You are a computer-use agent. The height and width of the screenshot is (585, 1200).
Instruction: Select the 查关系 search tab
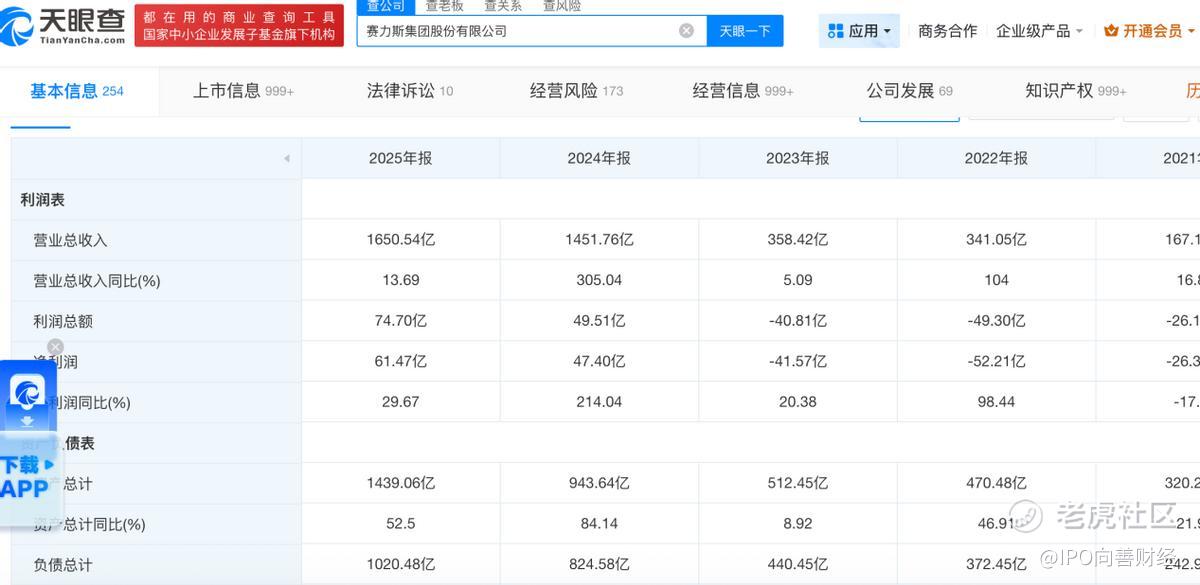pos(503,6)
